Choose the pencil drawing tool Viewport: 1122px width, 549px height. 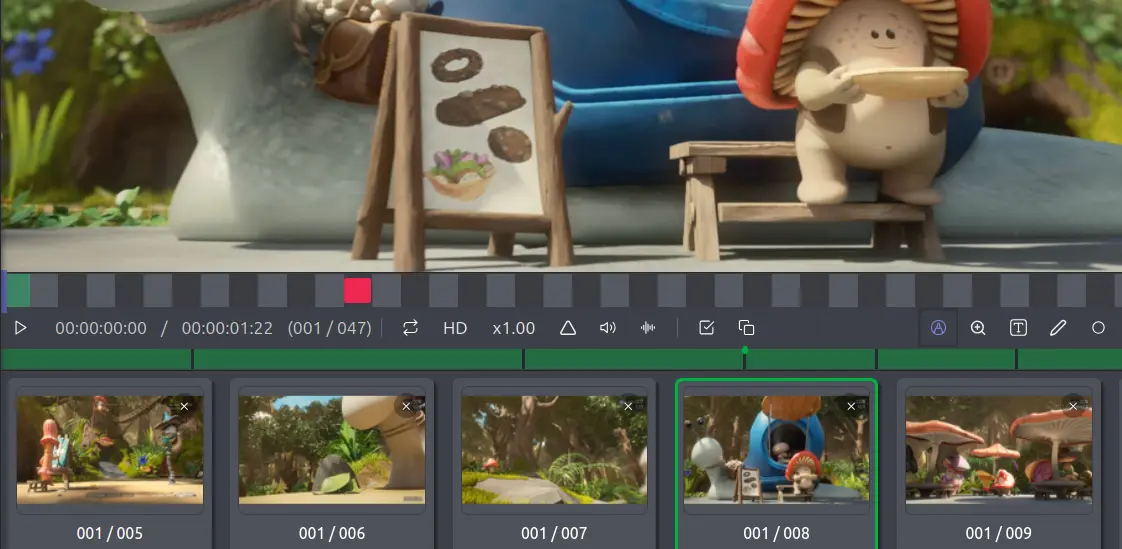coord(1058,328)
